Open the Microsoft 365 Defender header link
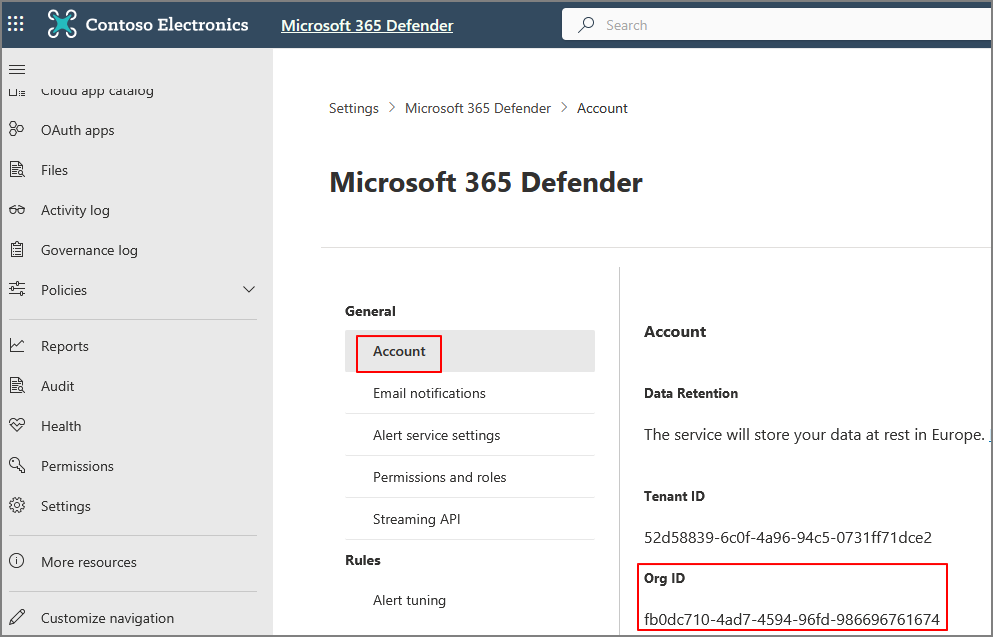Screen dimensions: 993x637 point(367,25)
